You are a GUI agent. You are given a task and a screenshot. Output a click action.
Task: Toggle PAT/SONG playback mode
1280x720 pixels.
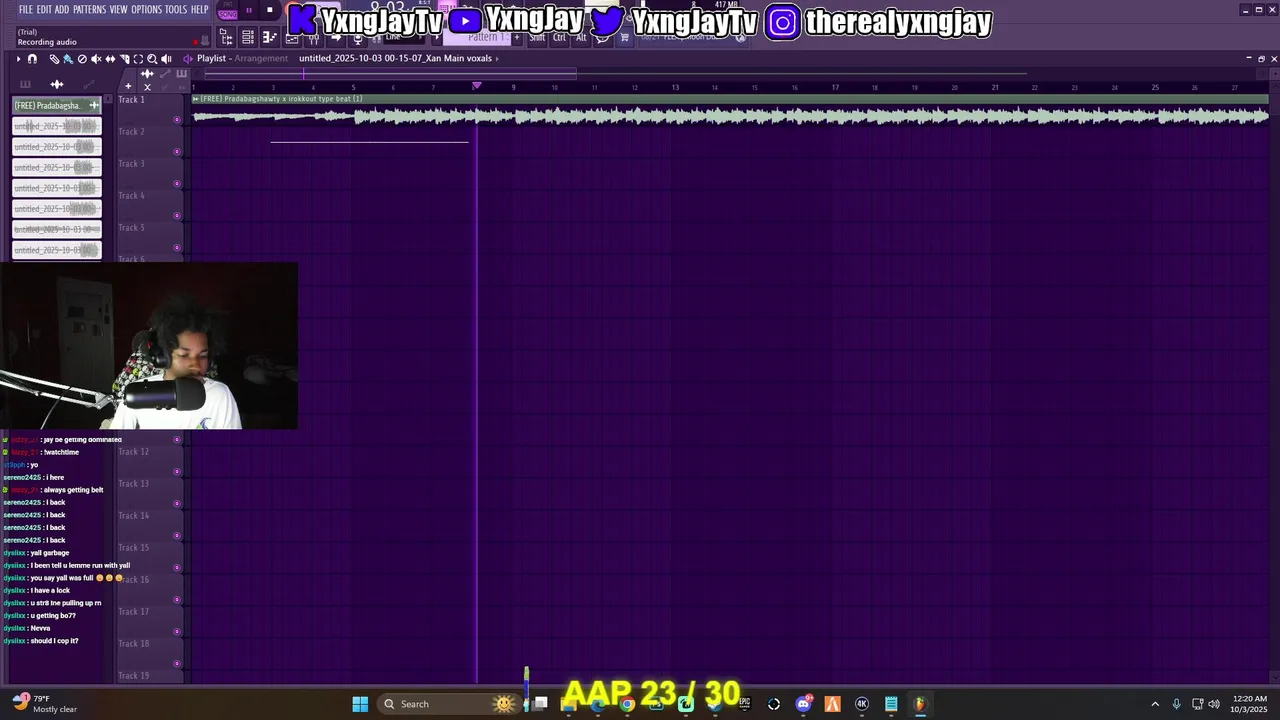(228, 11)
